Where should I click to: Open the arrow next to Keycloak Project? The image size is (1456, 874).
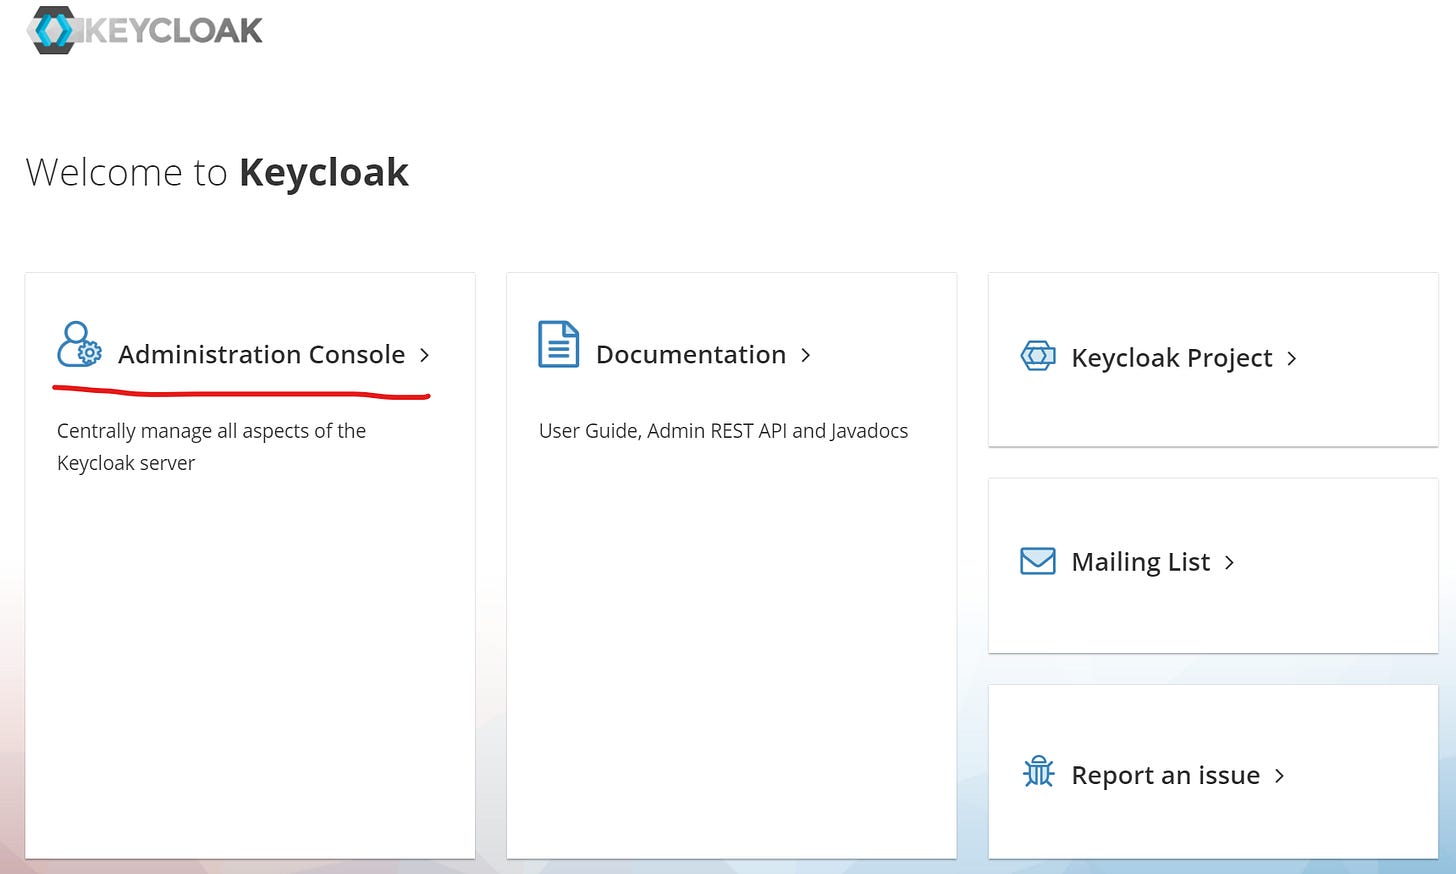point(1292,358)
